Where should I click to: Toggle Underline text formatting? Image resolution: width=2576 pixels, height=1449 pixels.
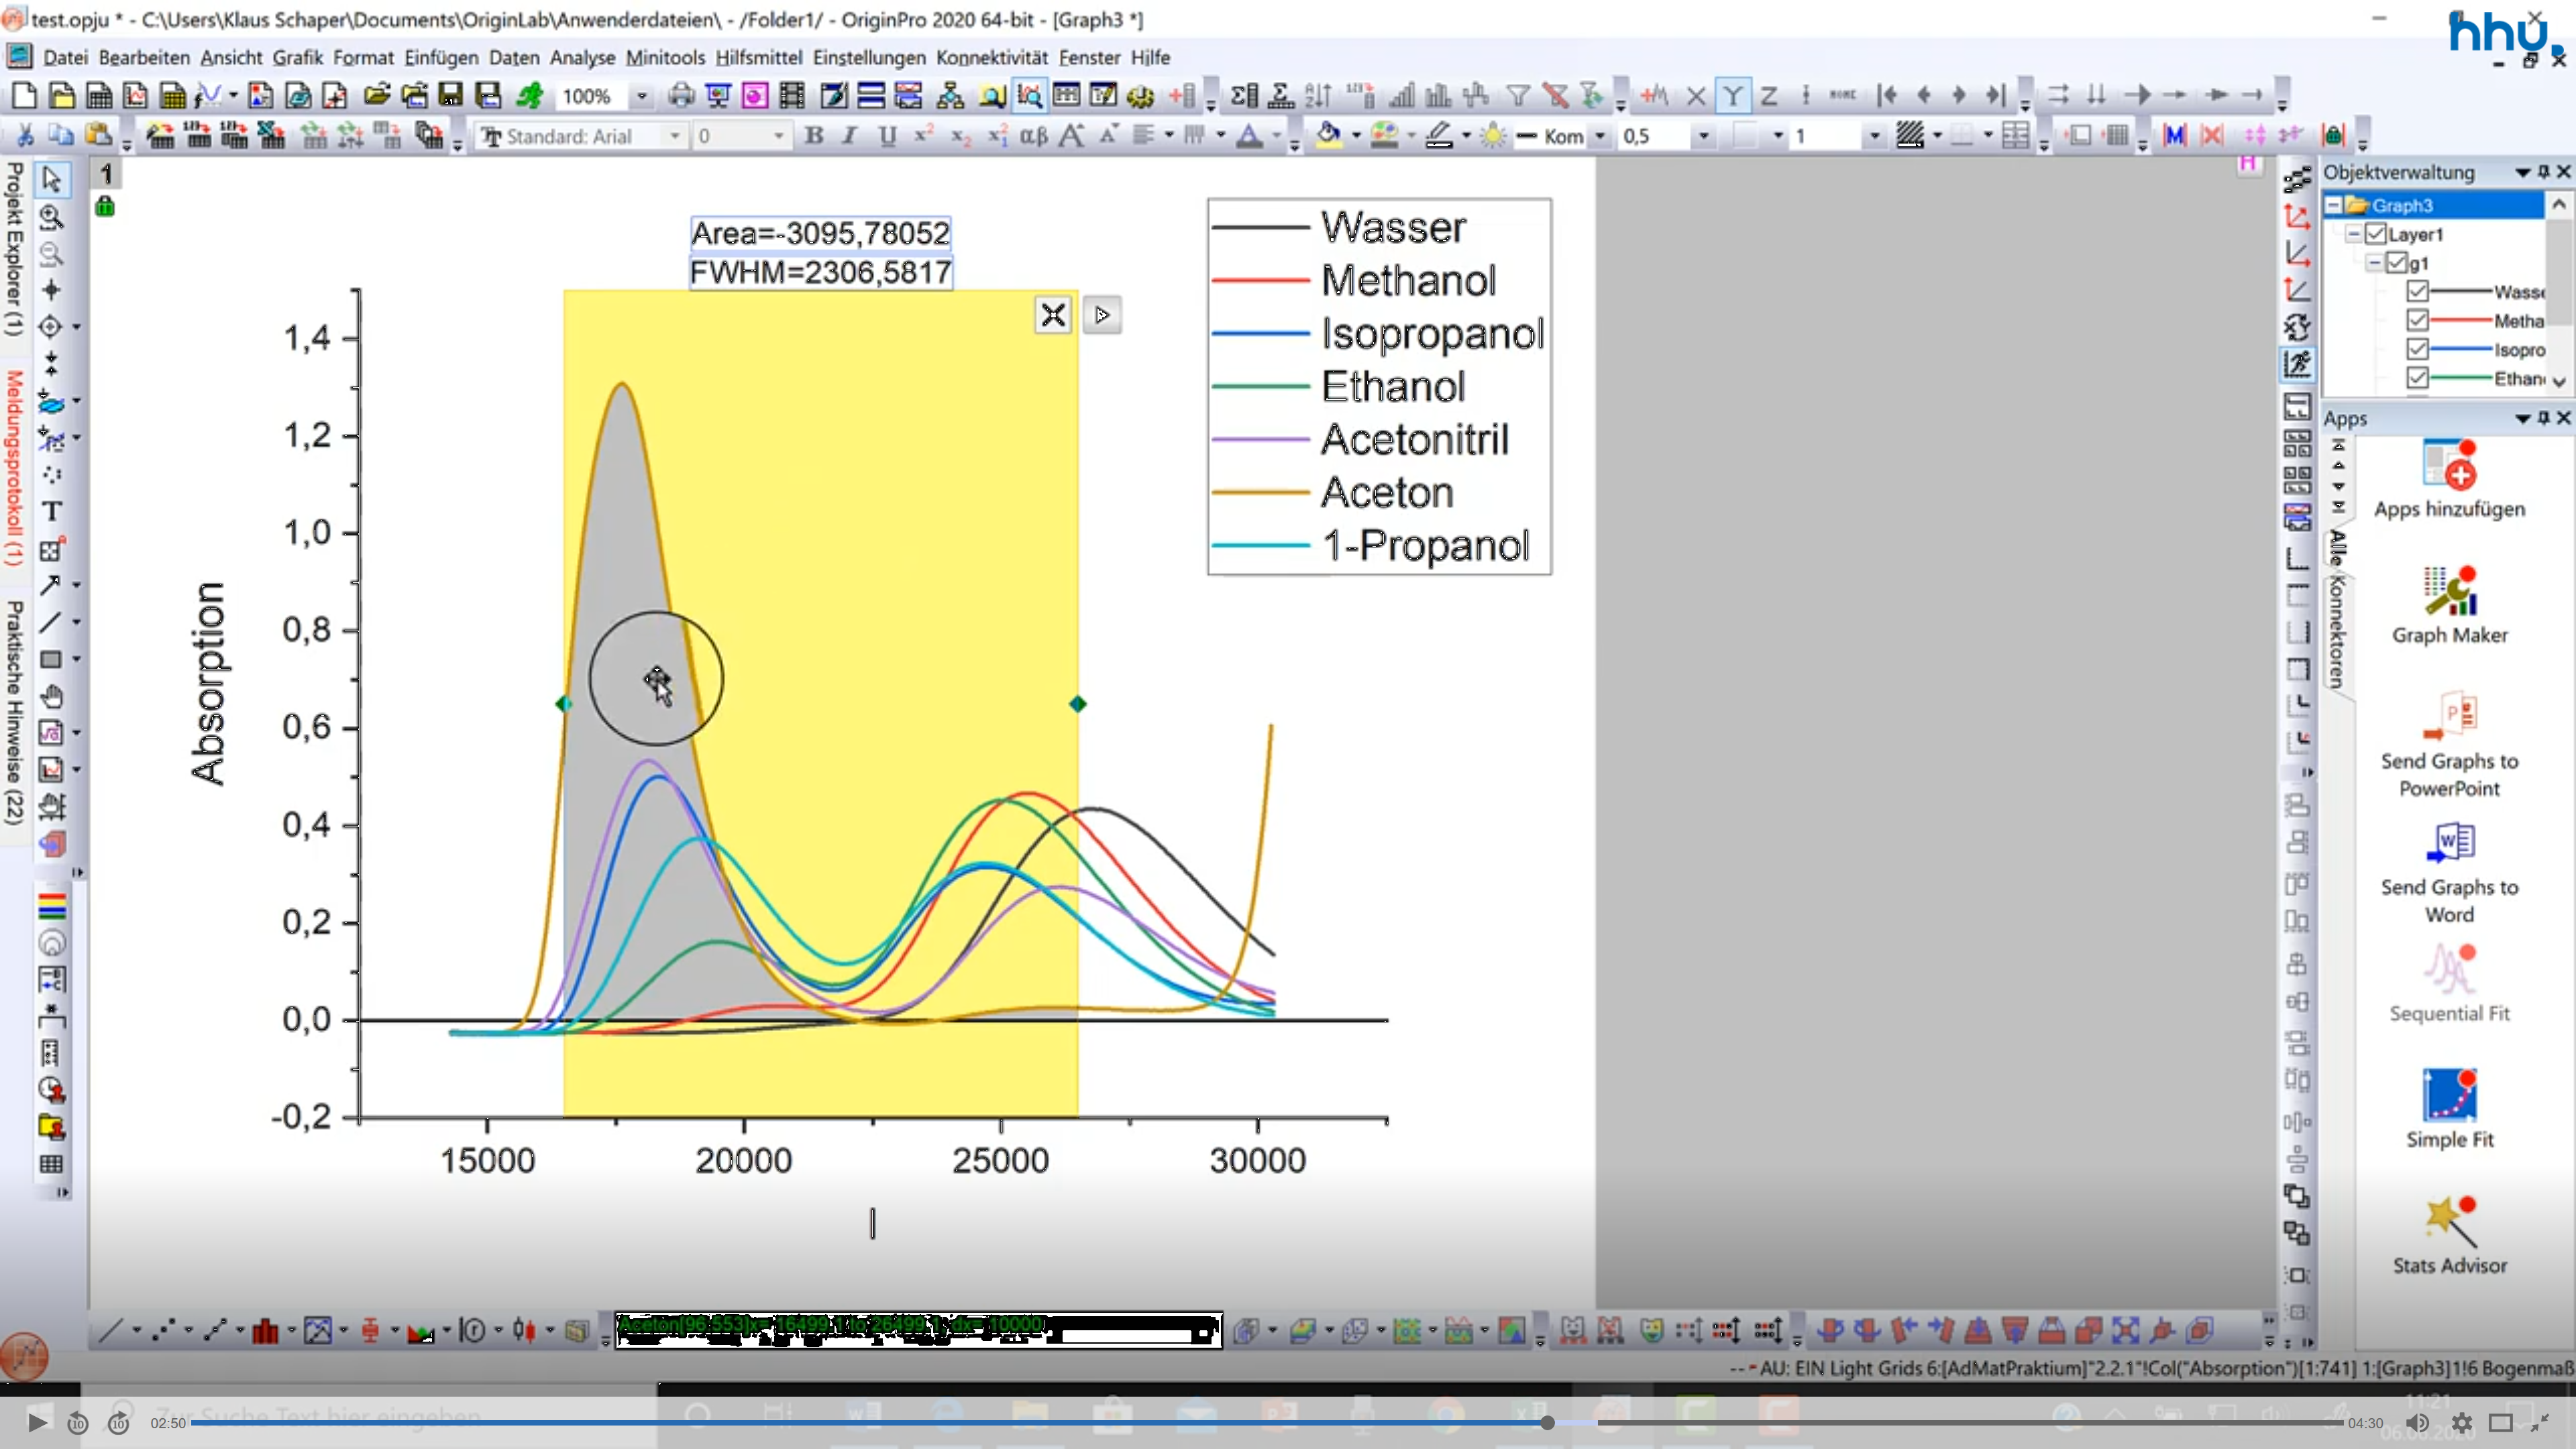(886, 135)
